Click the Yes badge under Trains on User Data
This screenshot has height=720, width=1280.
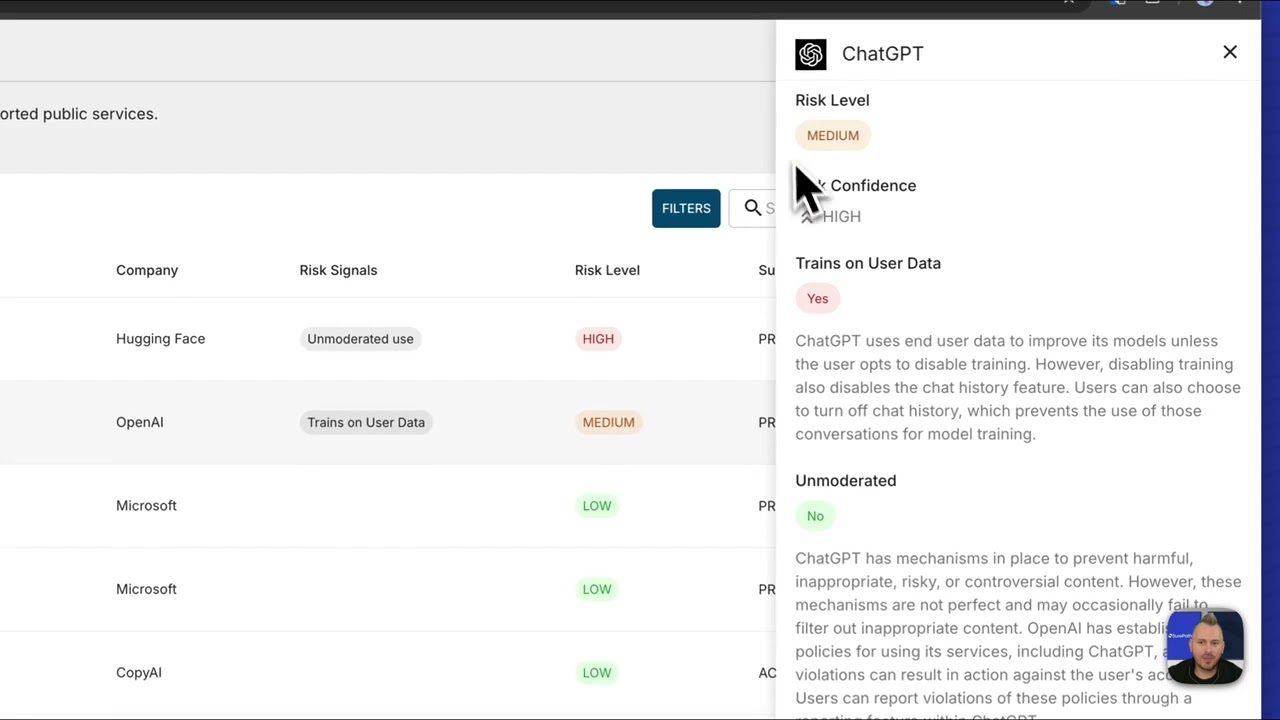pos(818,299)
